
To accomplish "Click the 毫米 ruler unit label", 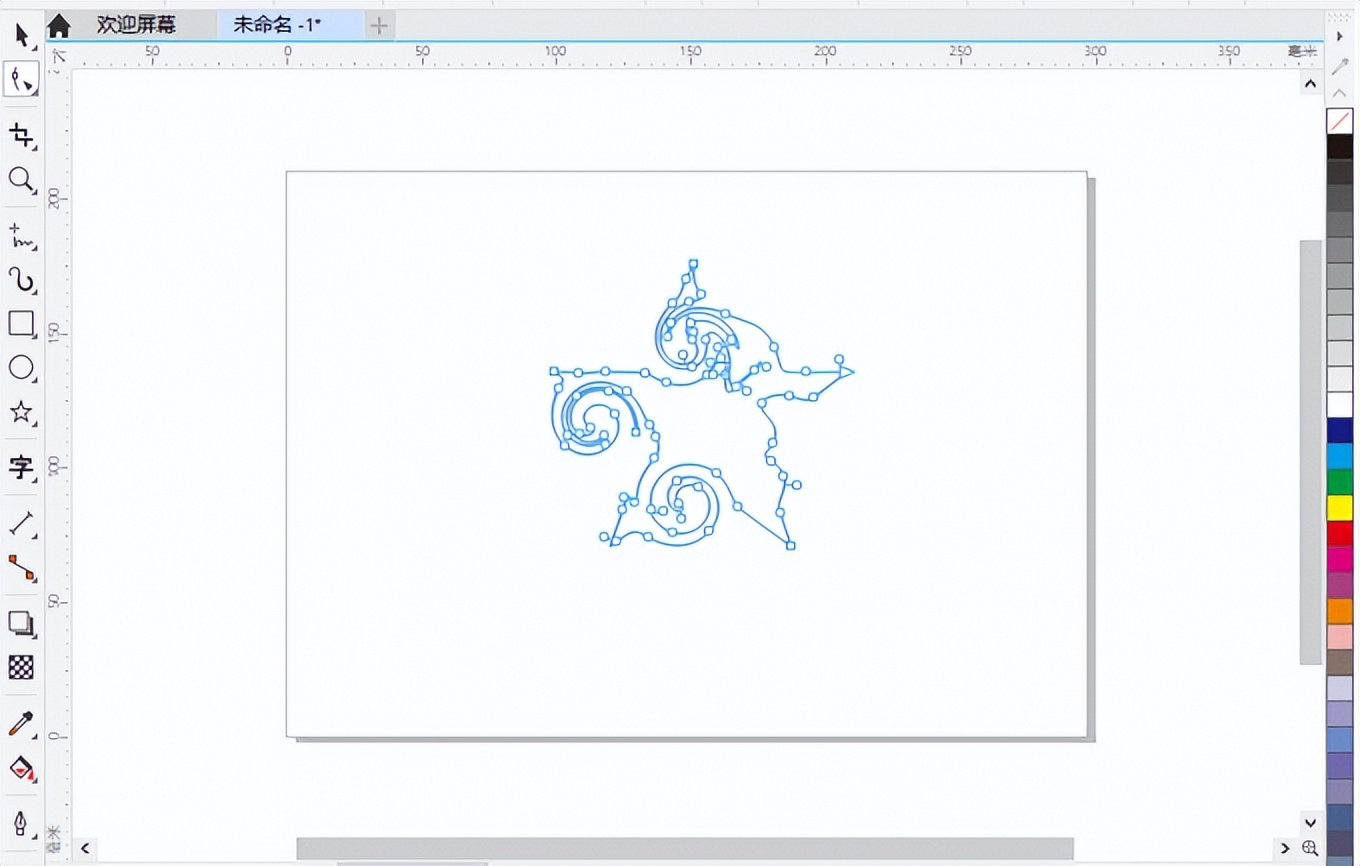I will pyautogui.click(x=1303, y=51).
